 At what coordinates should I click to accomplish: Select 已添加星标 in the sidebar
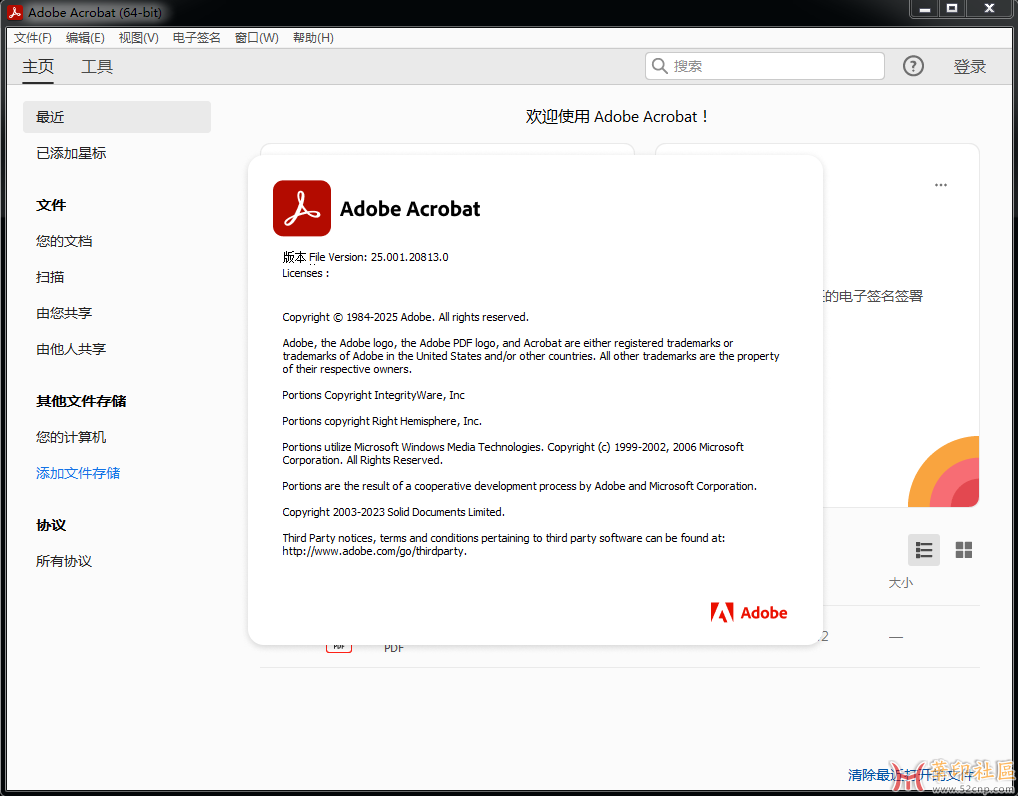pyautogui.click(x=71, y=153)
